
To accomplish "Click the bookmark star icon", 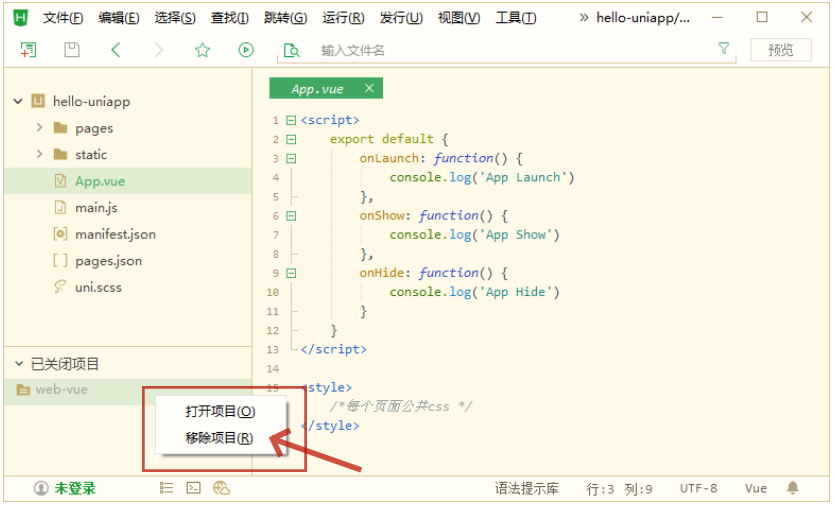I will 202,50.
